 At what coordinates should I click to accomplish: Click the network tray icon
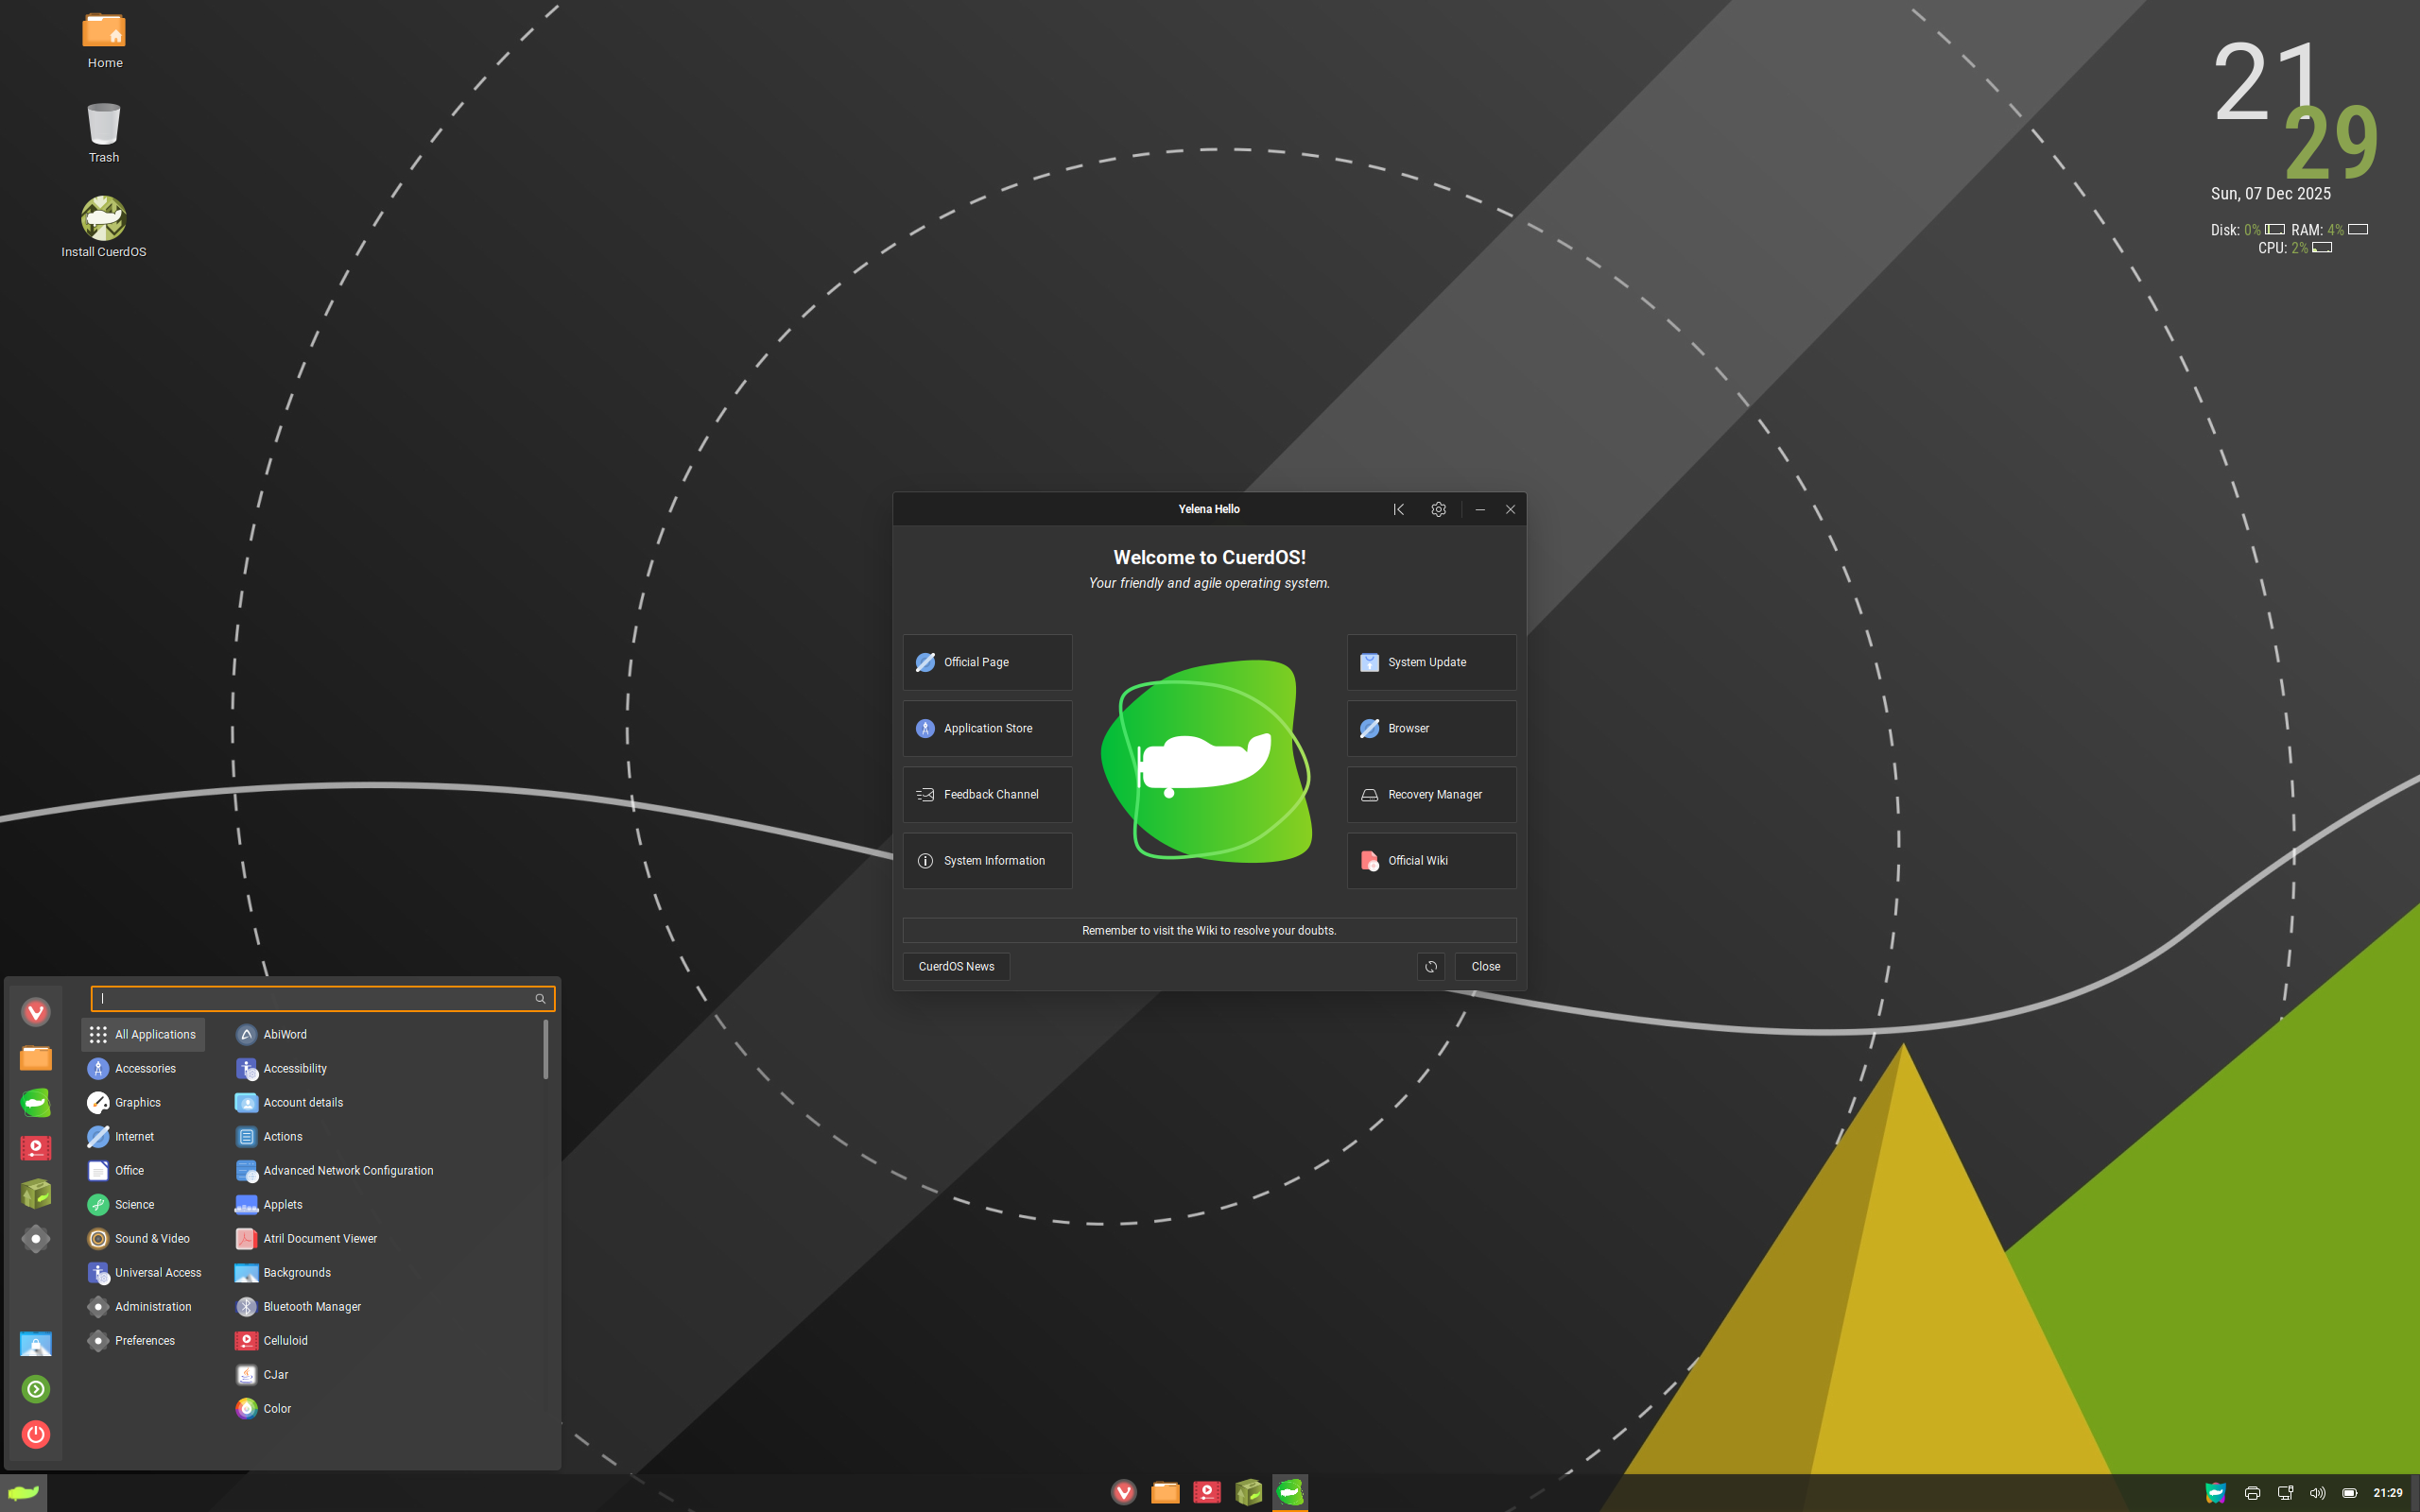(2285, 1493)
